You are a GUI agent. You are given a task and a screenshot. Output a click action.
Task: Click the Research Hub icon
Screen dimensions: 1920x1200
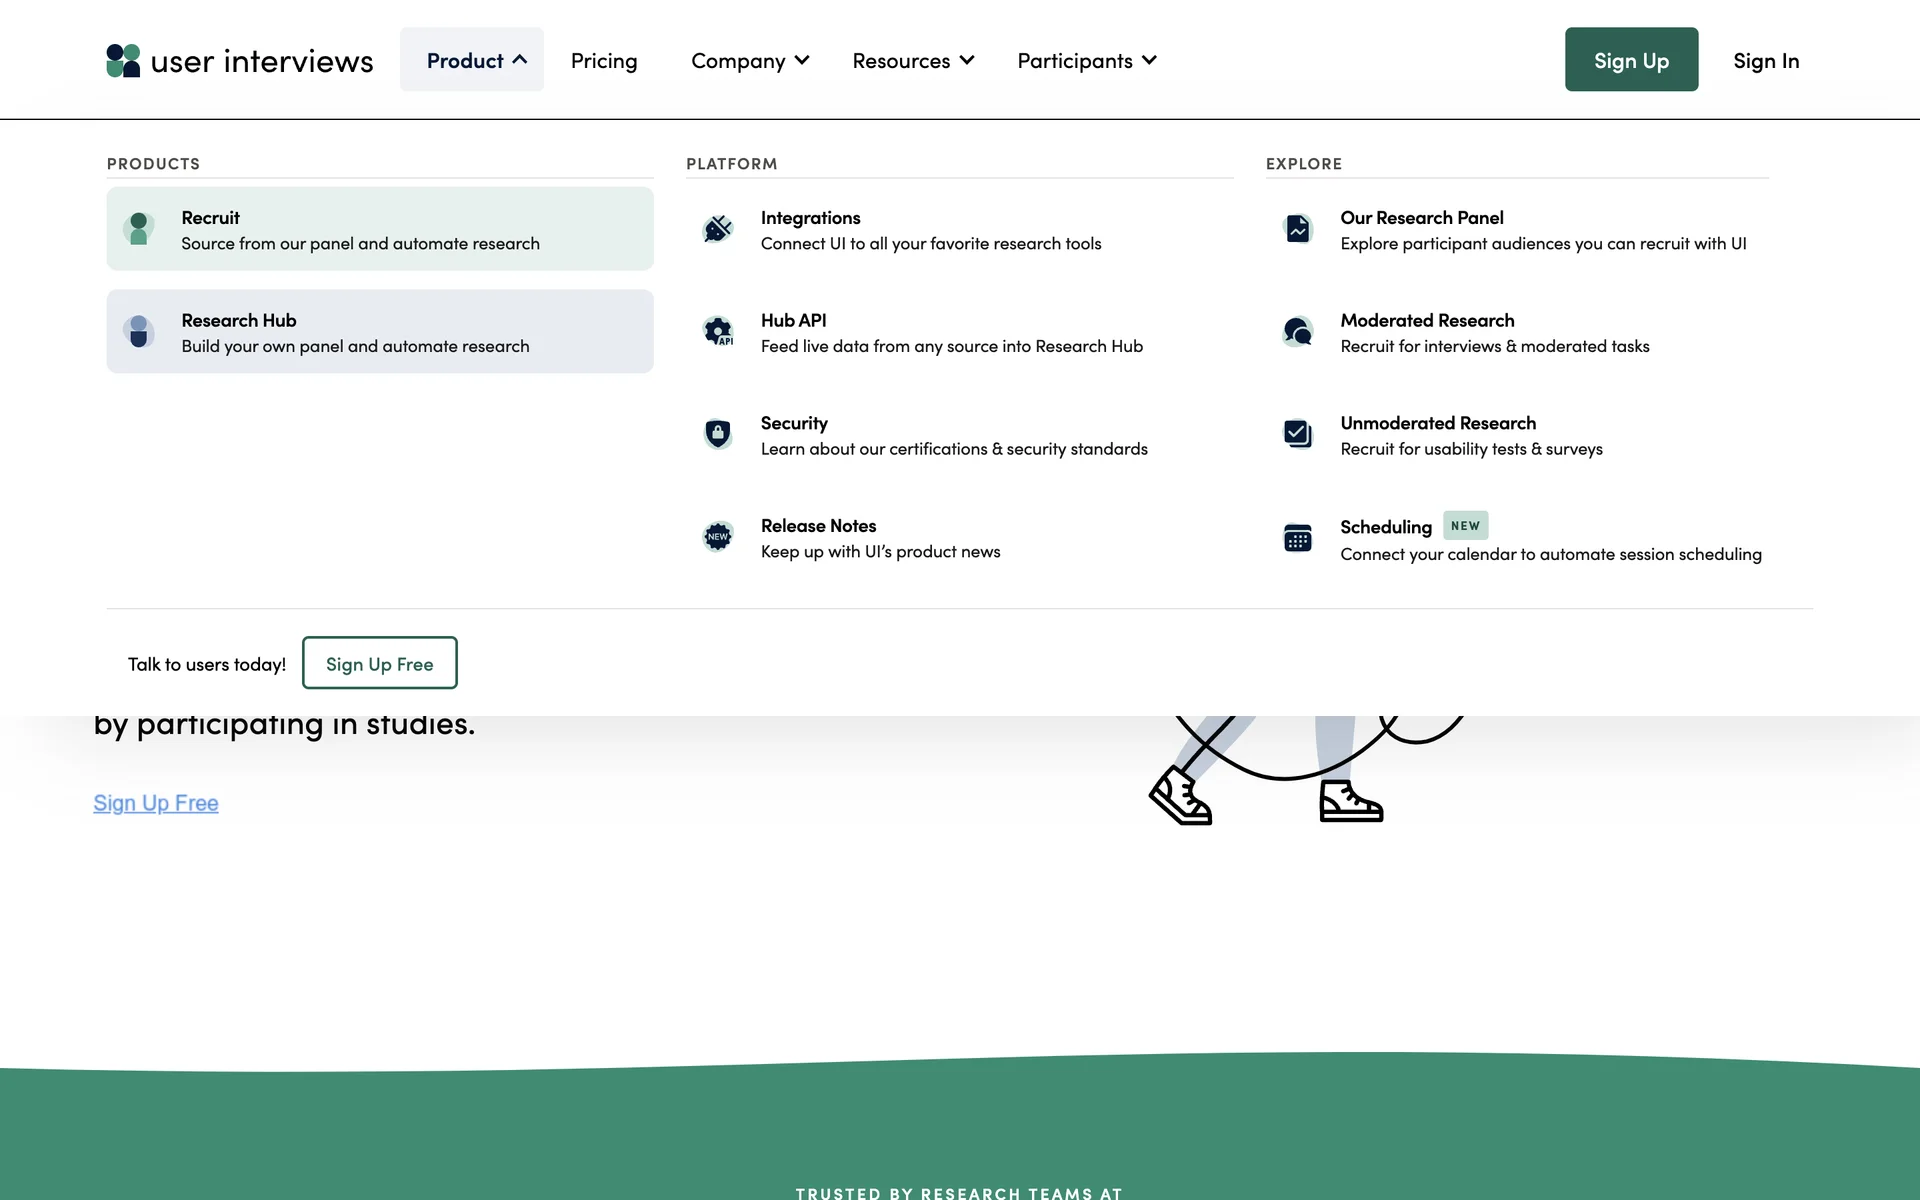[x=139, y=331]
